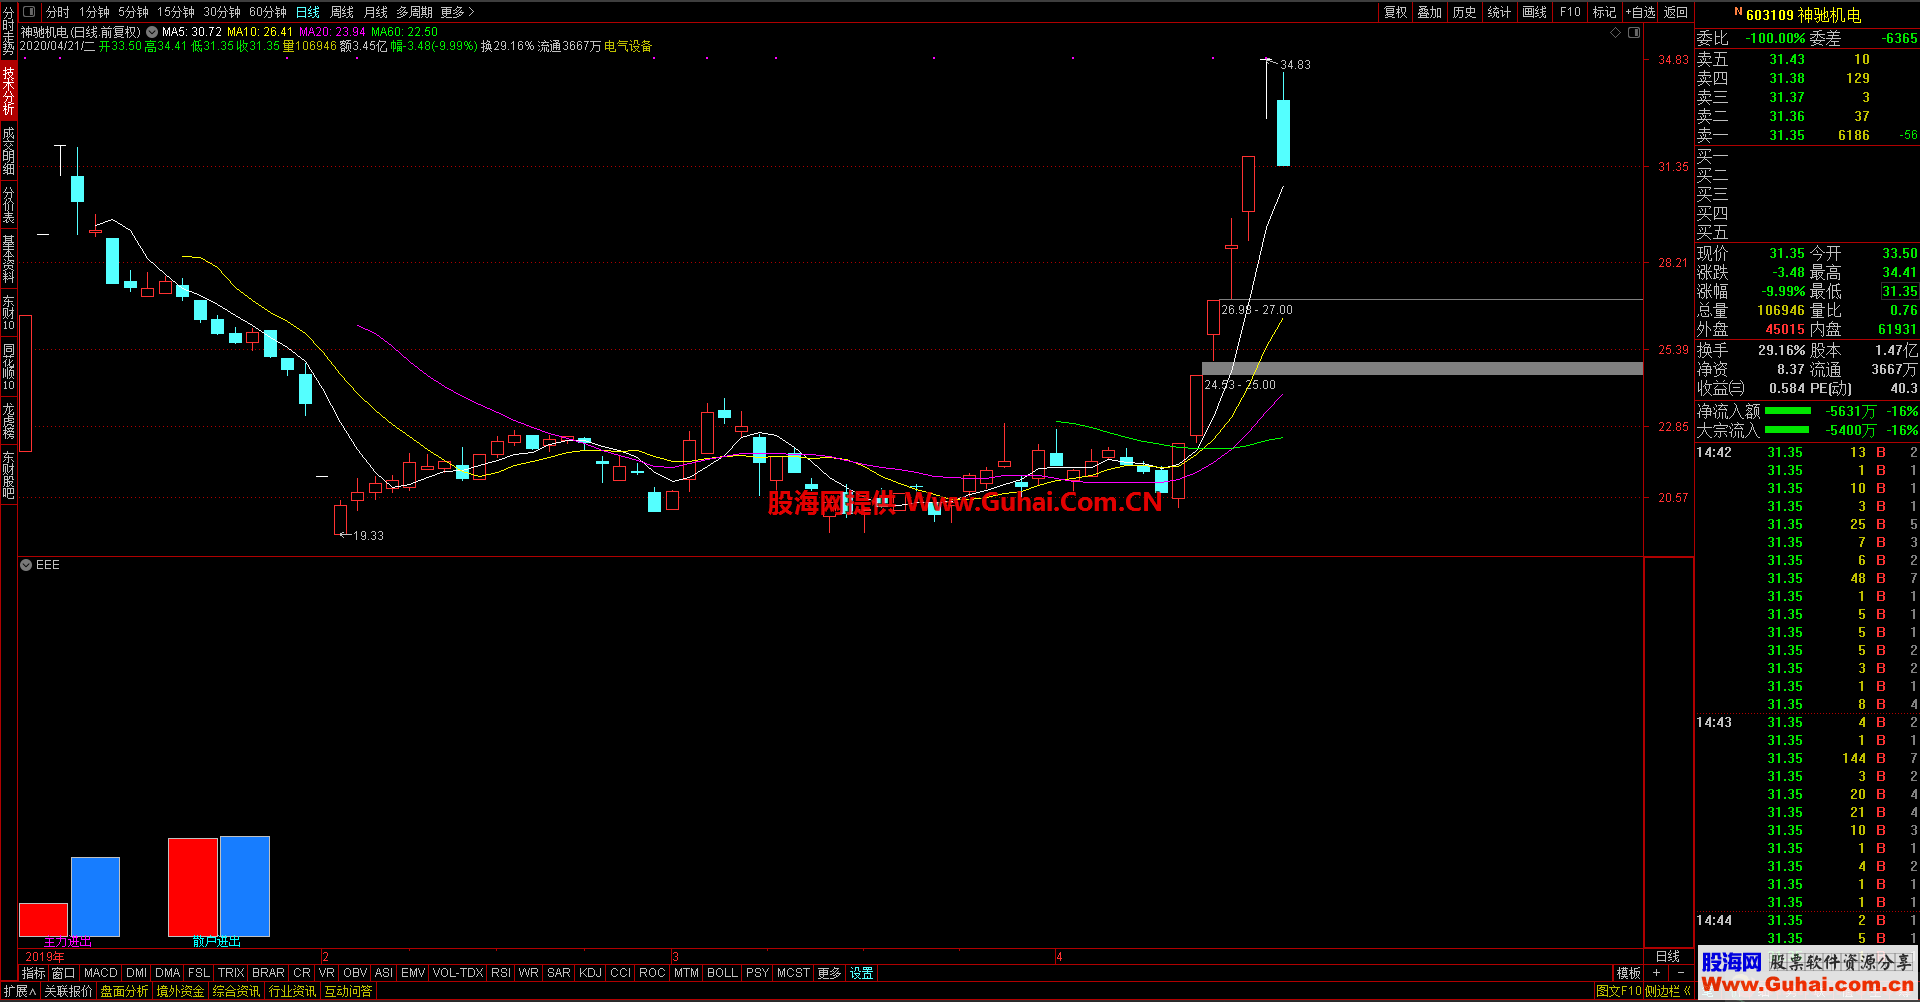This screenshot has height=1002, width=1920.
Task: Open 历史 history
Action: (1464, 12)
